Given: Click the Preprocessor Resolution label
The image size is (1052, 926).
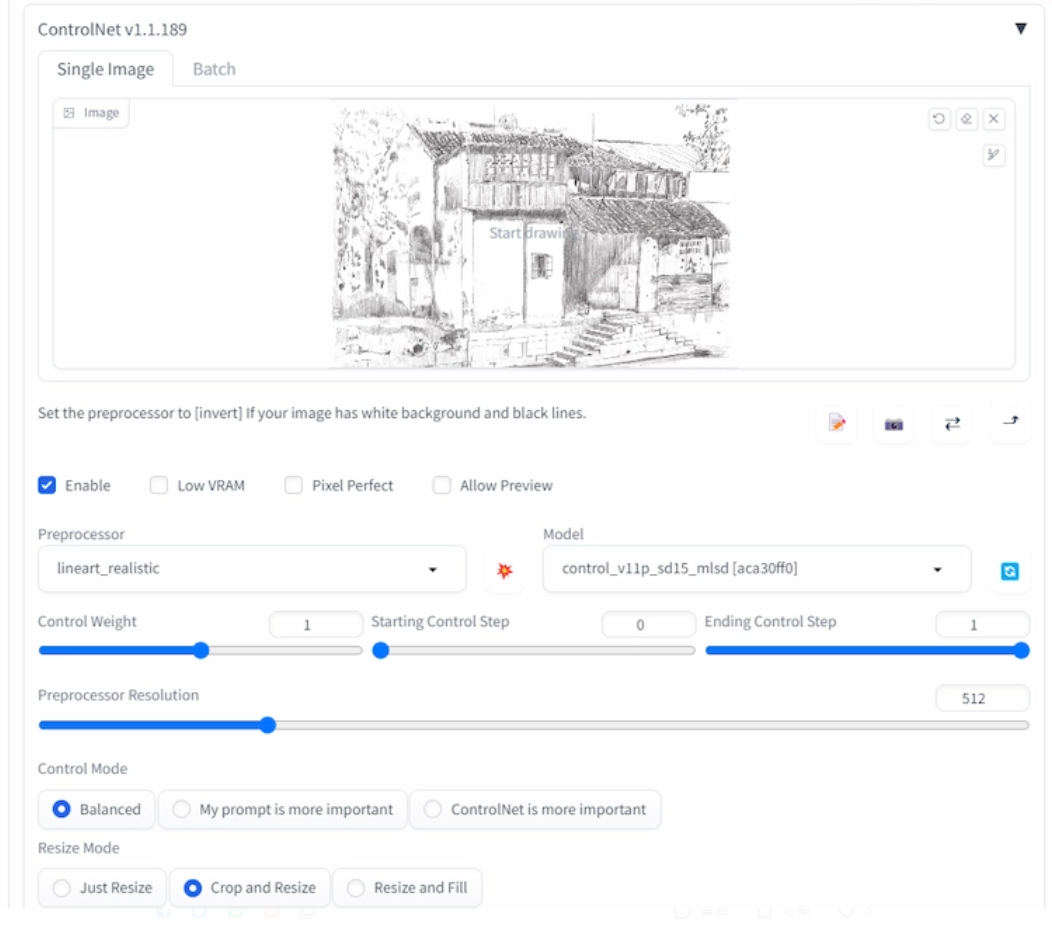Looking at the screenshot, I should (118, 695).
